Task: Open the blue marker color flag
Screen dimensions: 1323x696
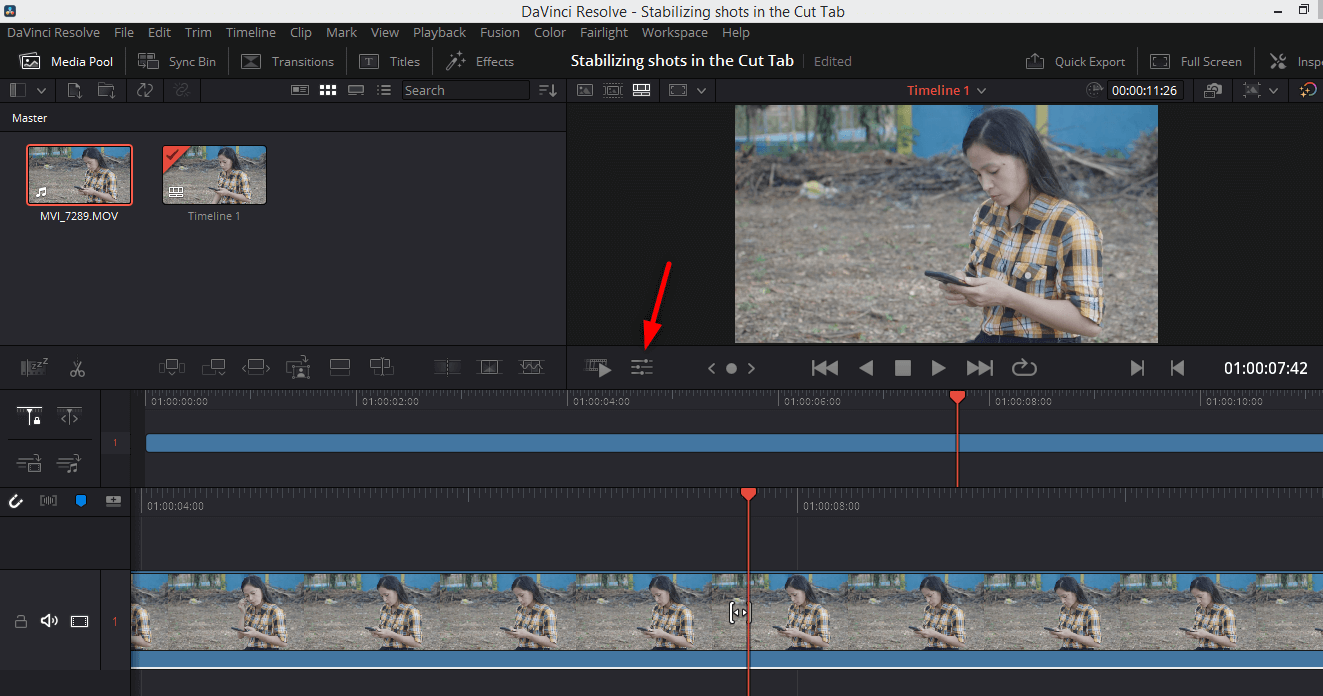Action: pyautogui.click(x=81, y=501)
